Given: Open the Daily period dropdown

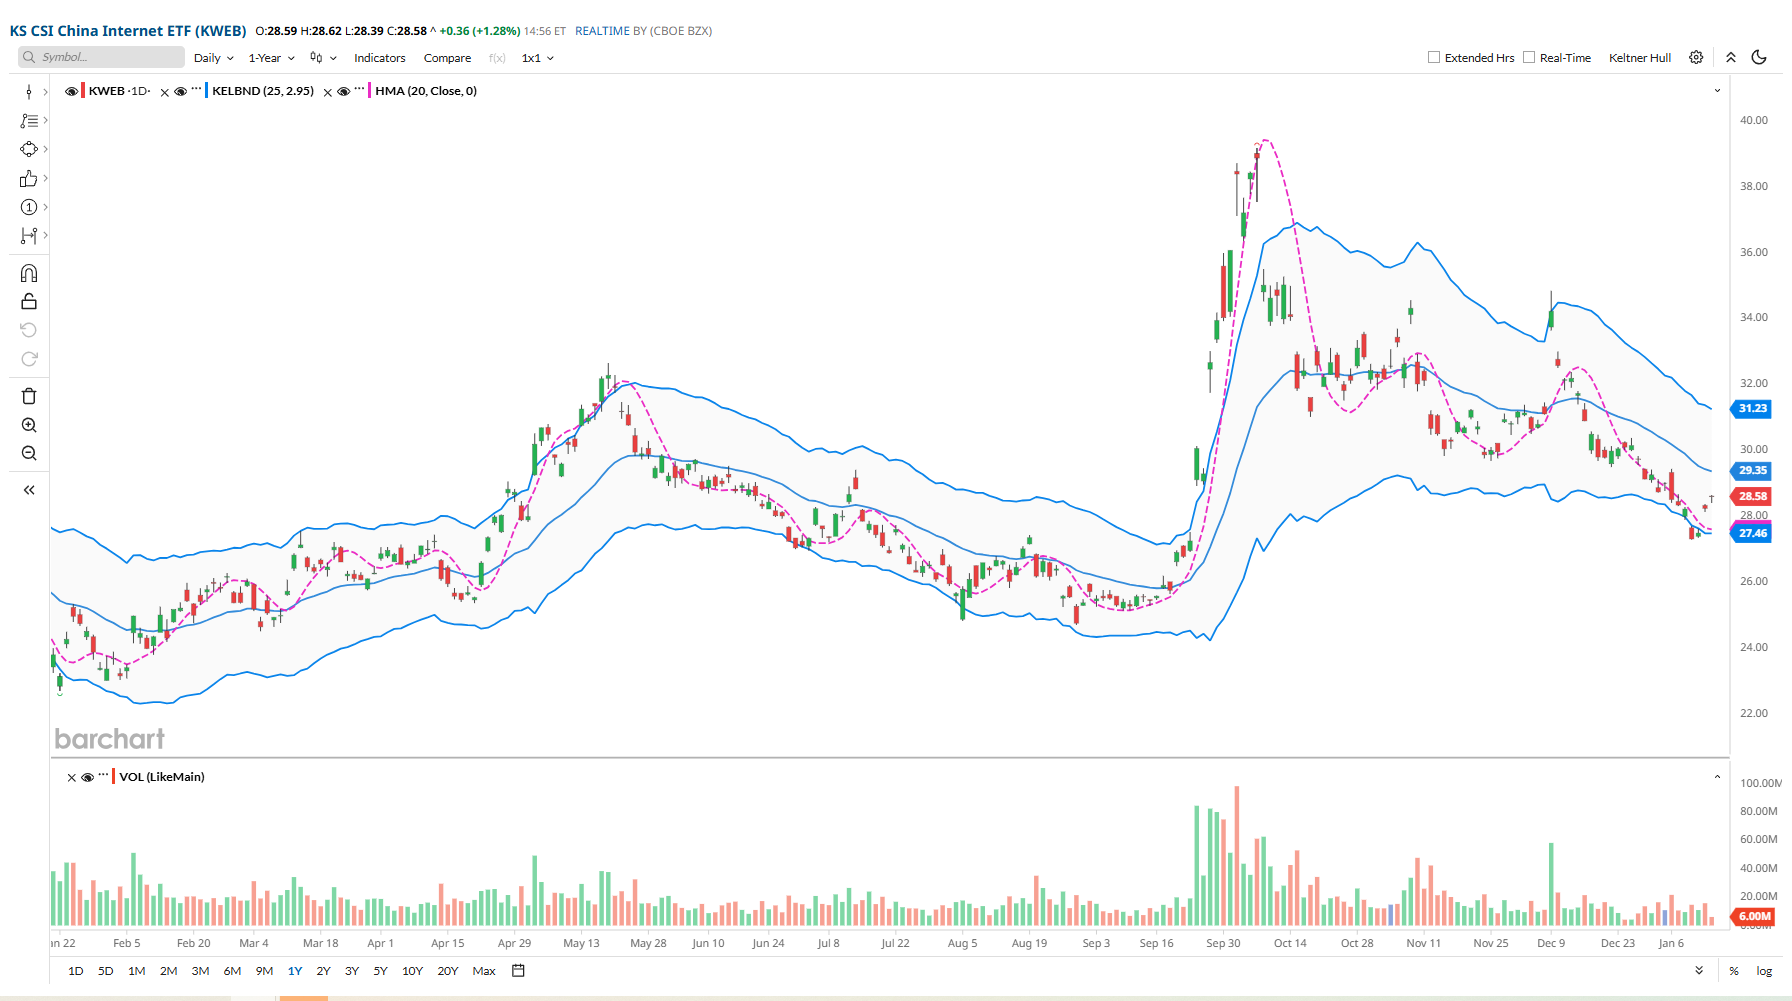Looking at the screenshot, I should (x=213, y=58).
